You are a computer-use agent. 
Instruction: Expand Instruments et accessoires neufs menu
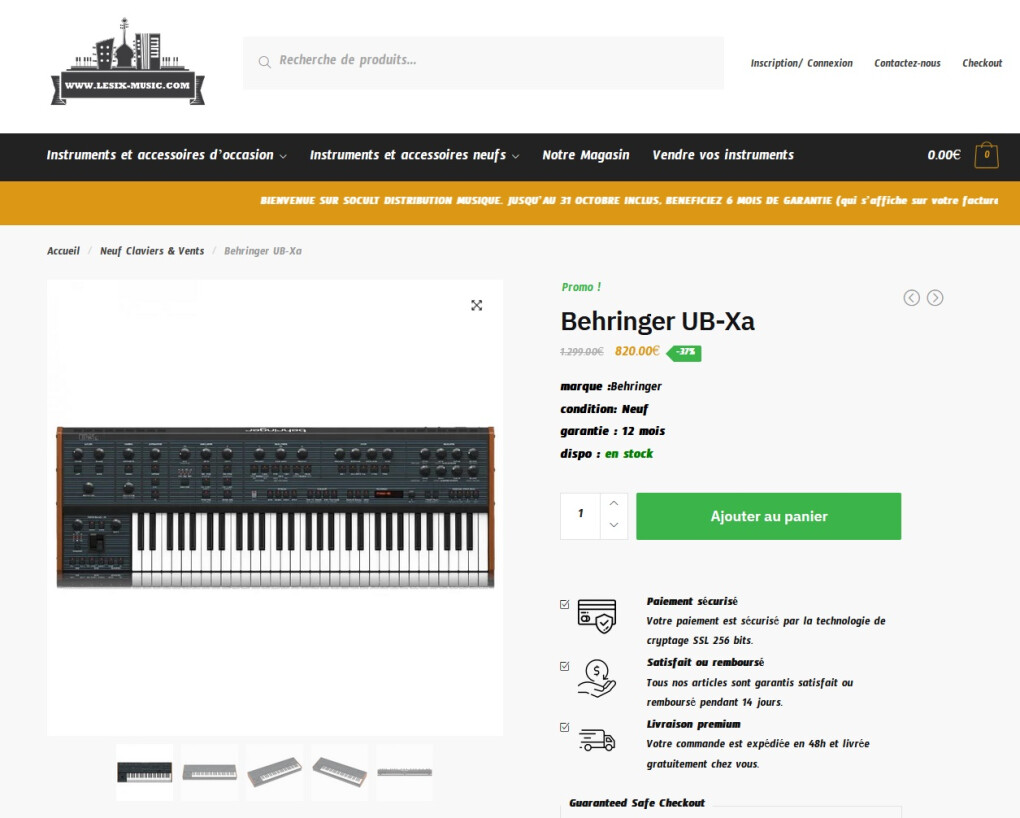click(414, 155)
